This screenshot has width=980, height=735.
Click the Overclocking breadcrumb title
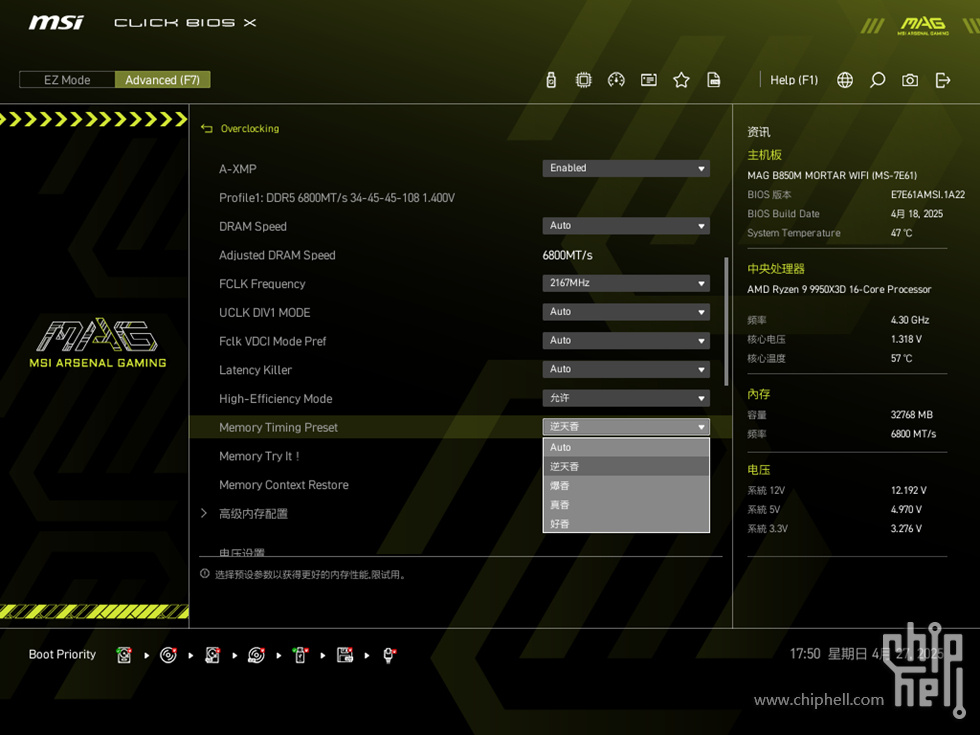(x=250, y=129)
